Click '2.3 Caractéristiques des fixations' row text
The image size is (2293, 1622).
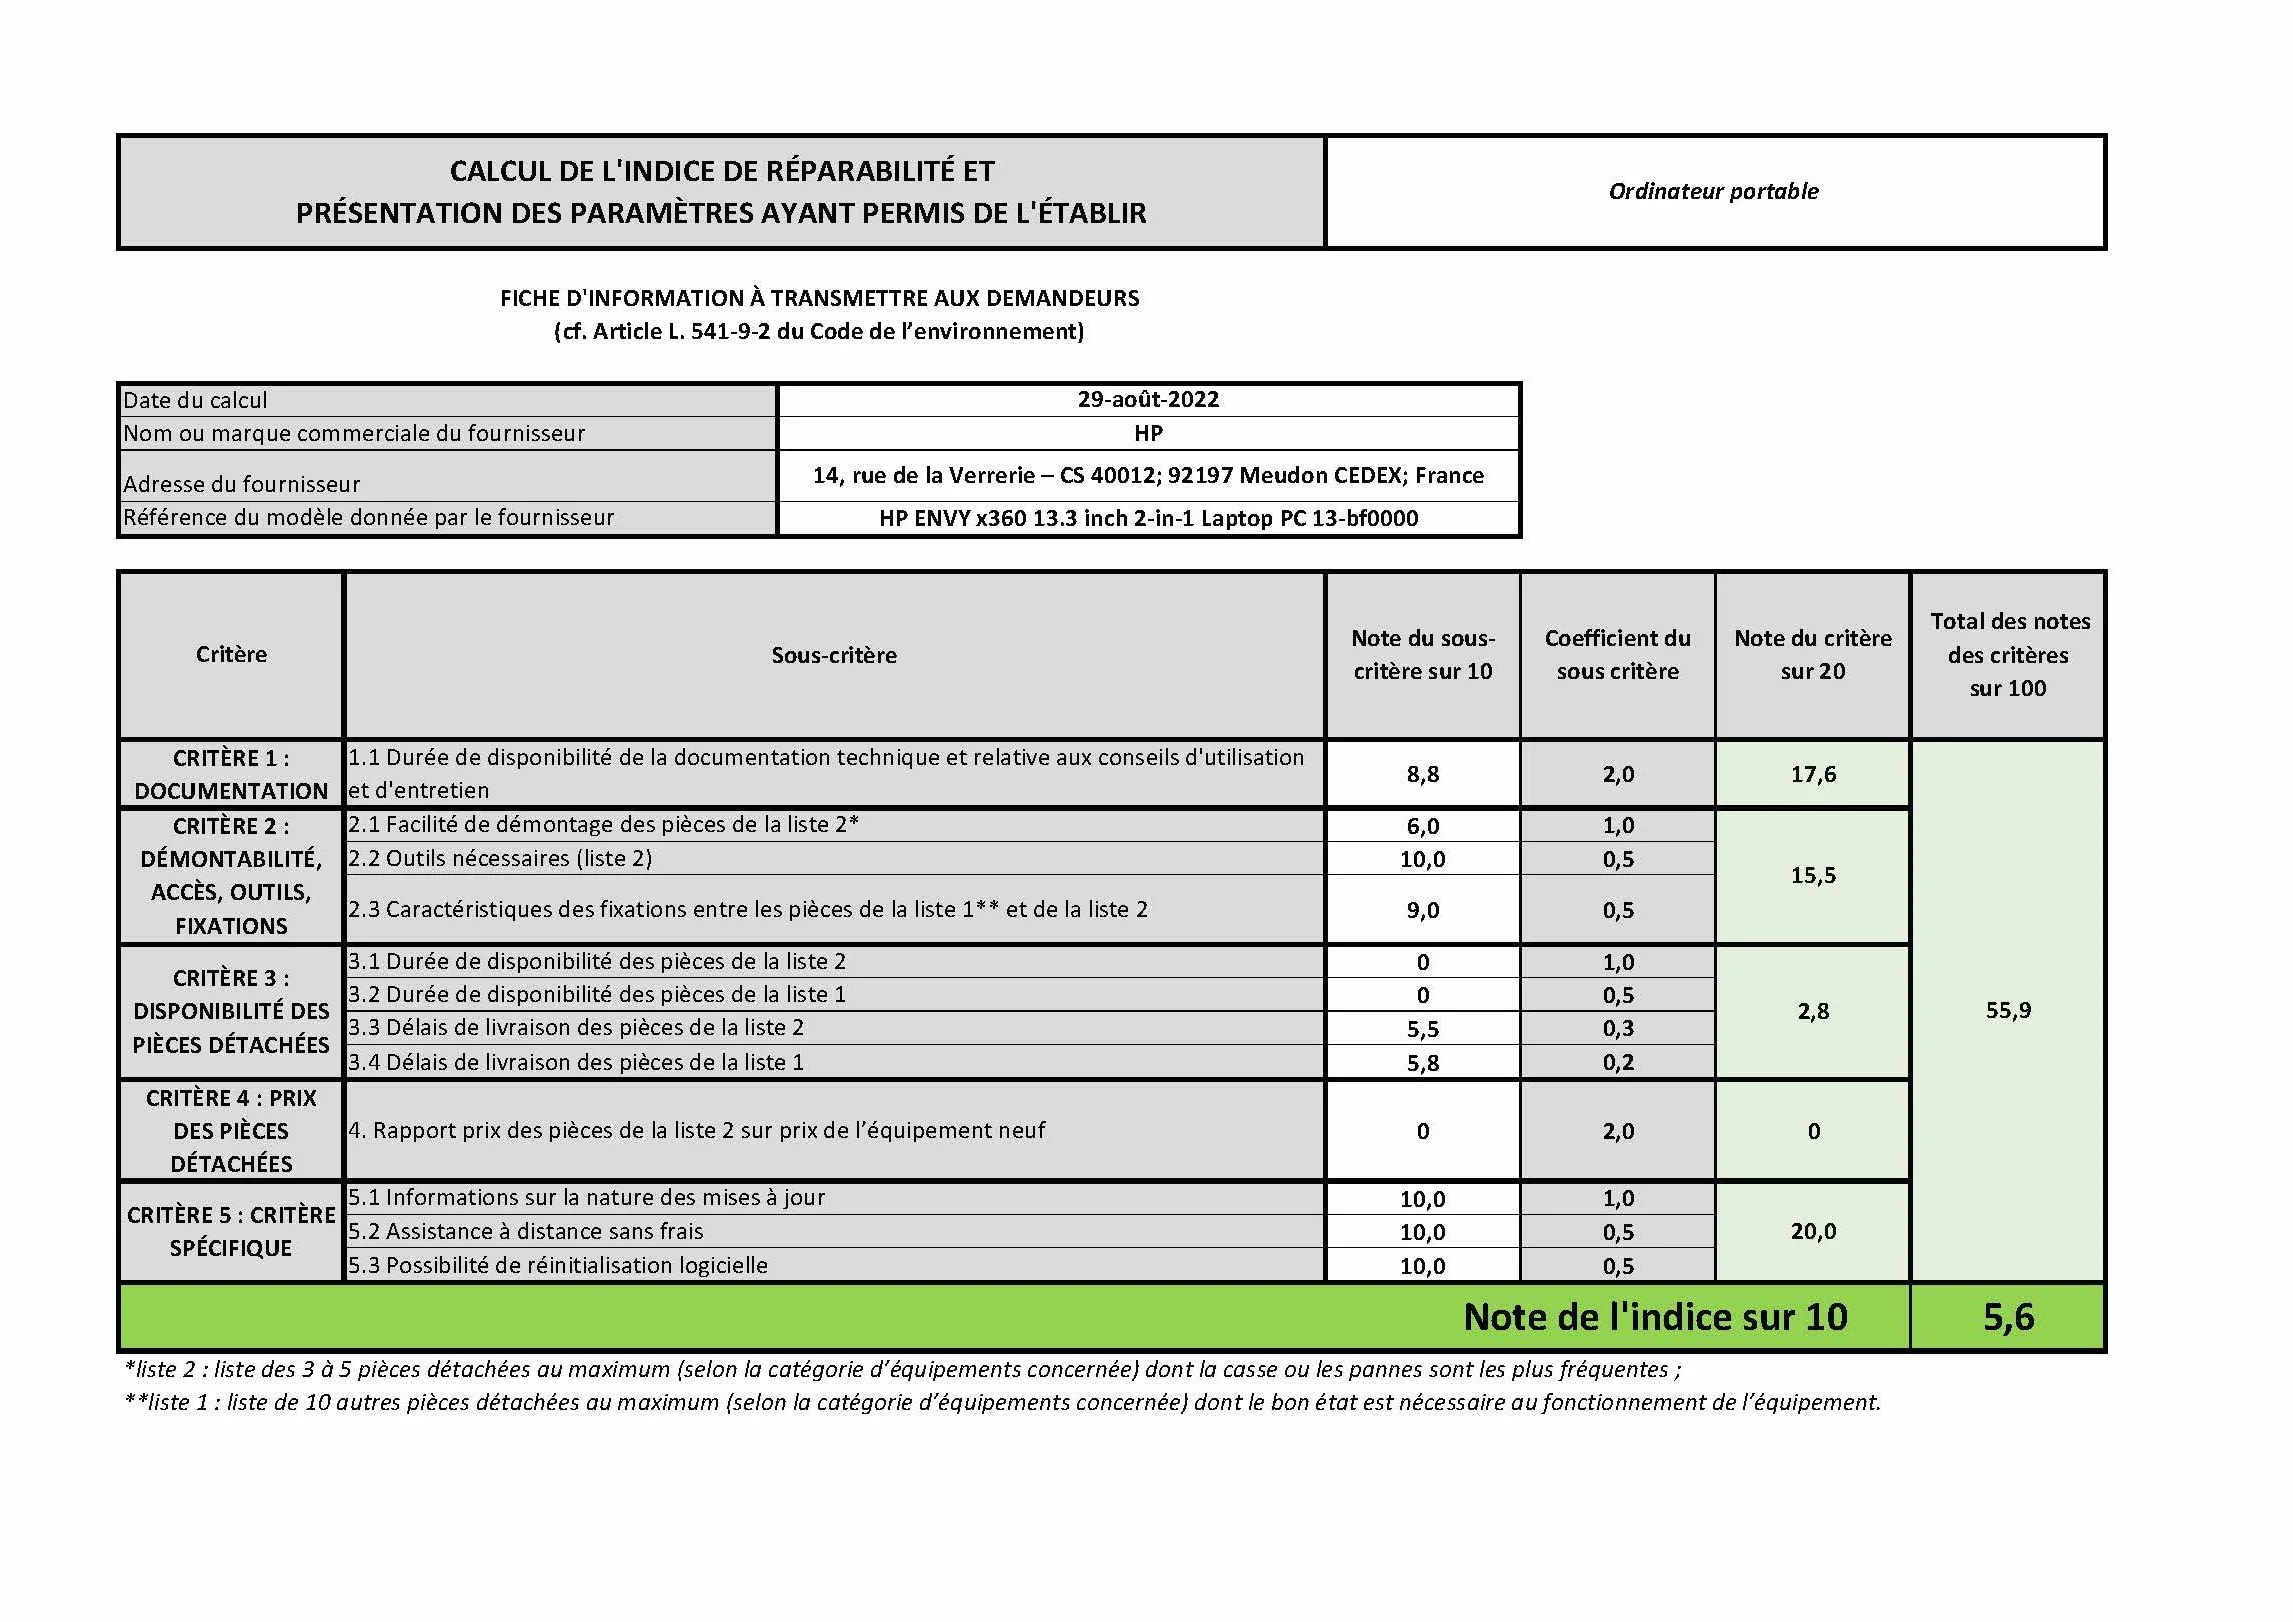[x=748, y=909]
